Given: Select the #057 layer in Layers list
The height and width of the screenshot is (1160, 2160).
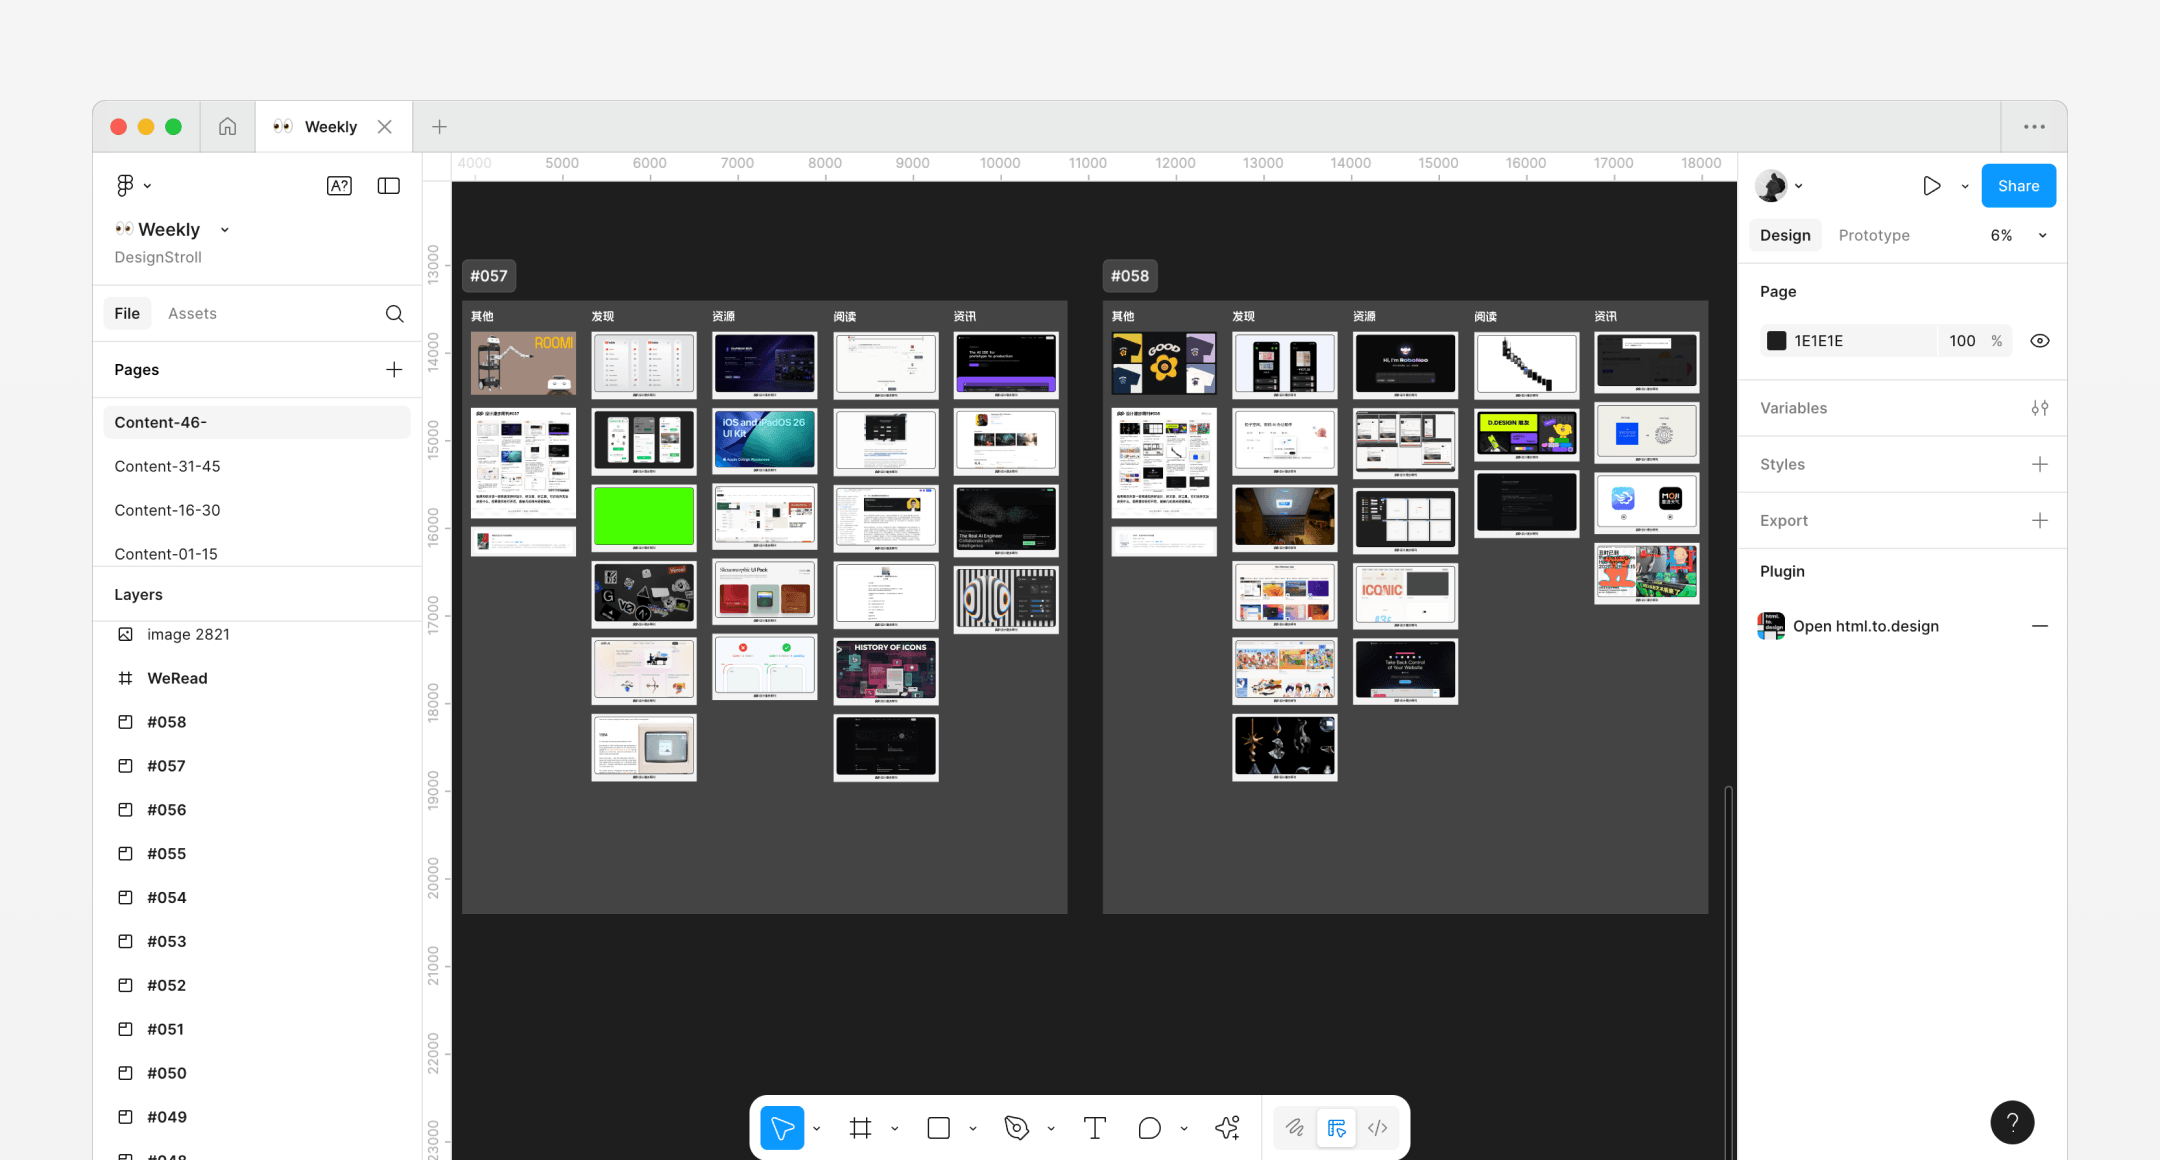Looking at the screenshot, I should click(x=166, y=766).
